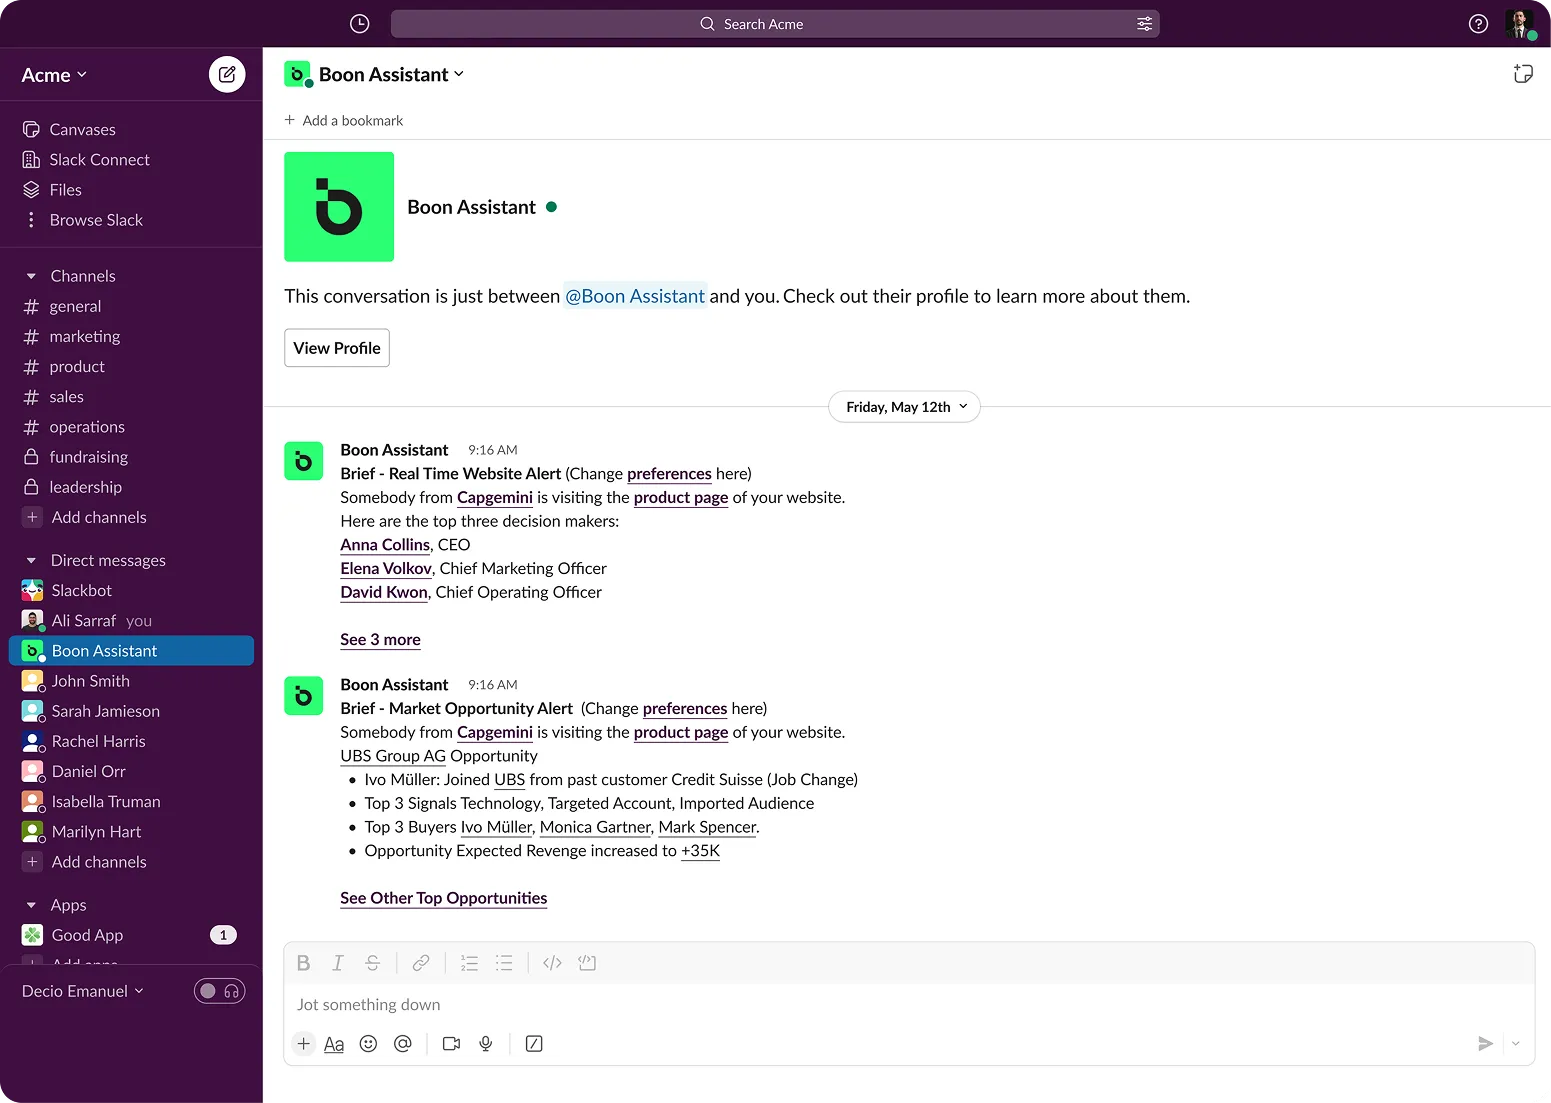1551x1103 pixels.
Task: Open canvas icon in channel header
Action: 1523,73
